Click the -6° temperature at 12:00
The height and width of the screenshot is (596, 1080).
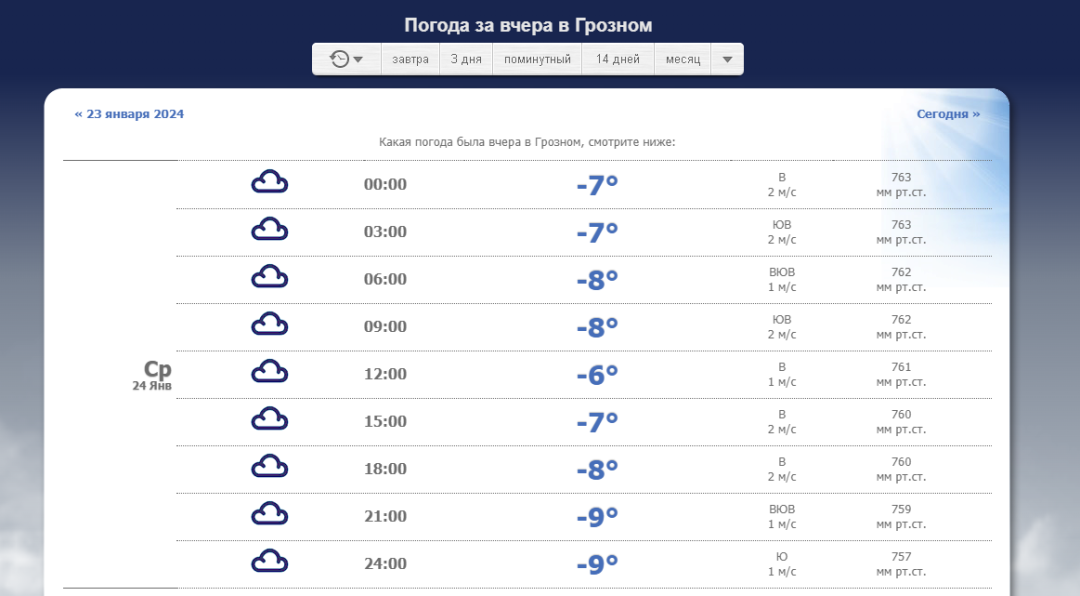pyautogui.click(x=597, y=374)
